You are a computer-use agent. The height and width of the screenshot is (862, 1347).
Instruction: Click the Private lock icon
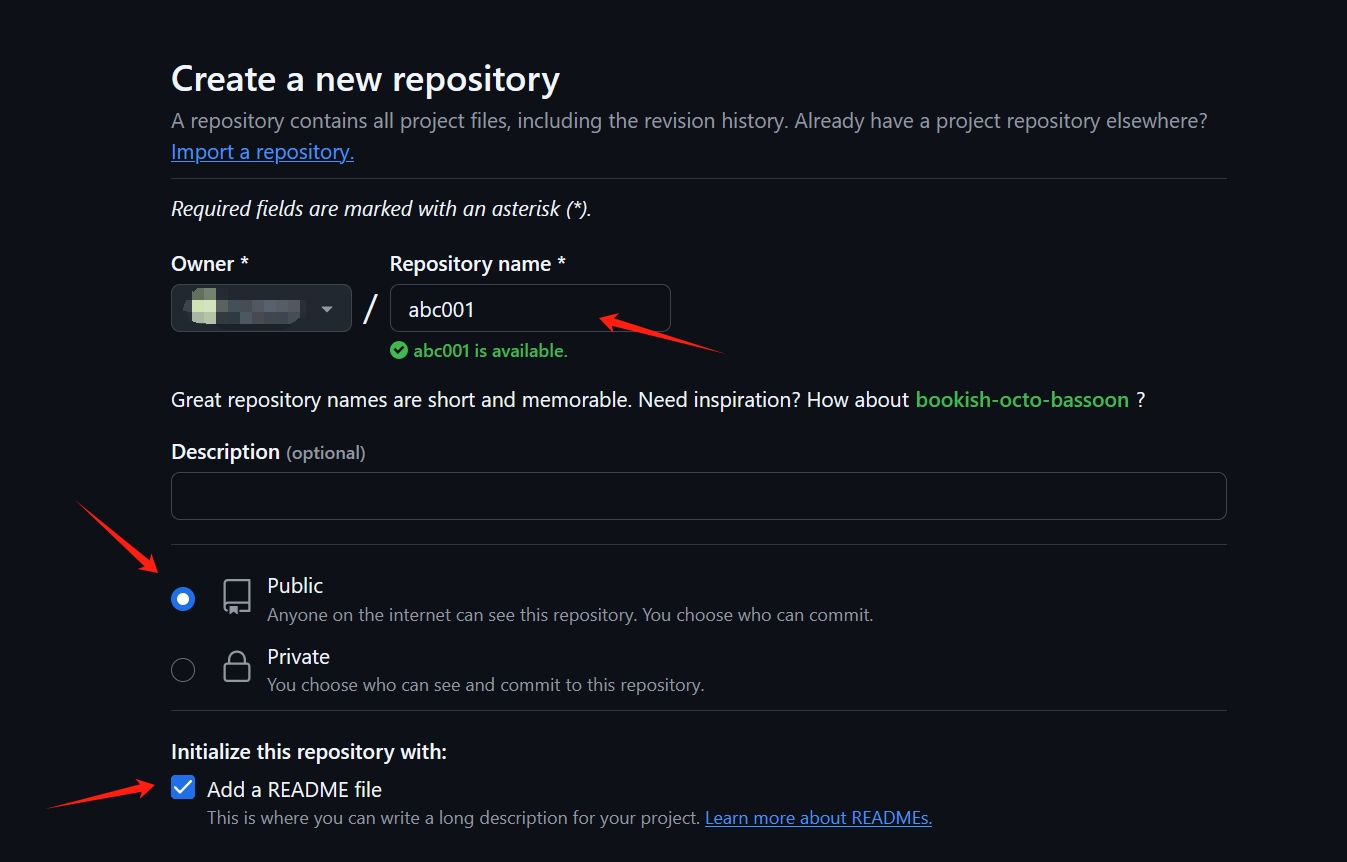click(x=236, y=667)
